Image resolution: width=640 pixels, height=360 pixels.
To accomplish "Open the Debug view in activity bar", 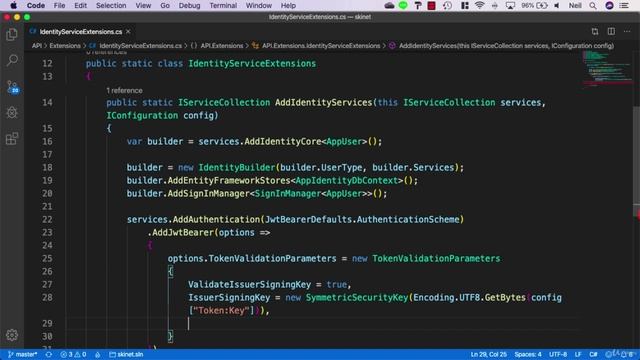I will pyautogui.click(x=12, y=113).
